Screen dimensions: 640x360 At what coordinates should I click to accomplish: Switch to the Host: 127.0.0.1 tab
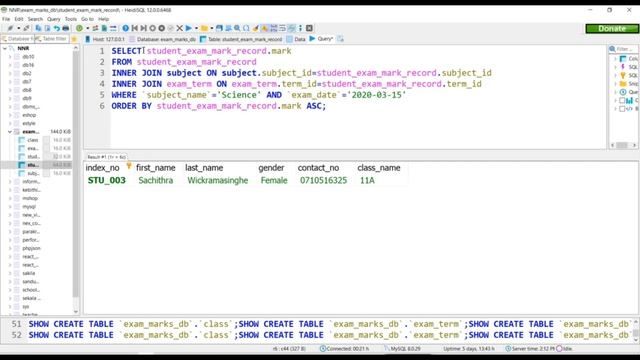click(104, 39)
